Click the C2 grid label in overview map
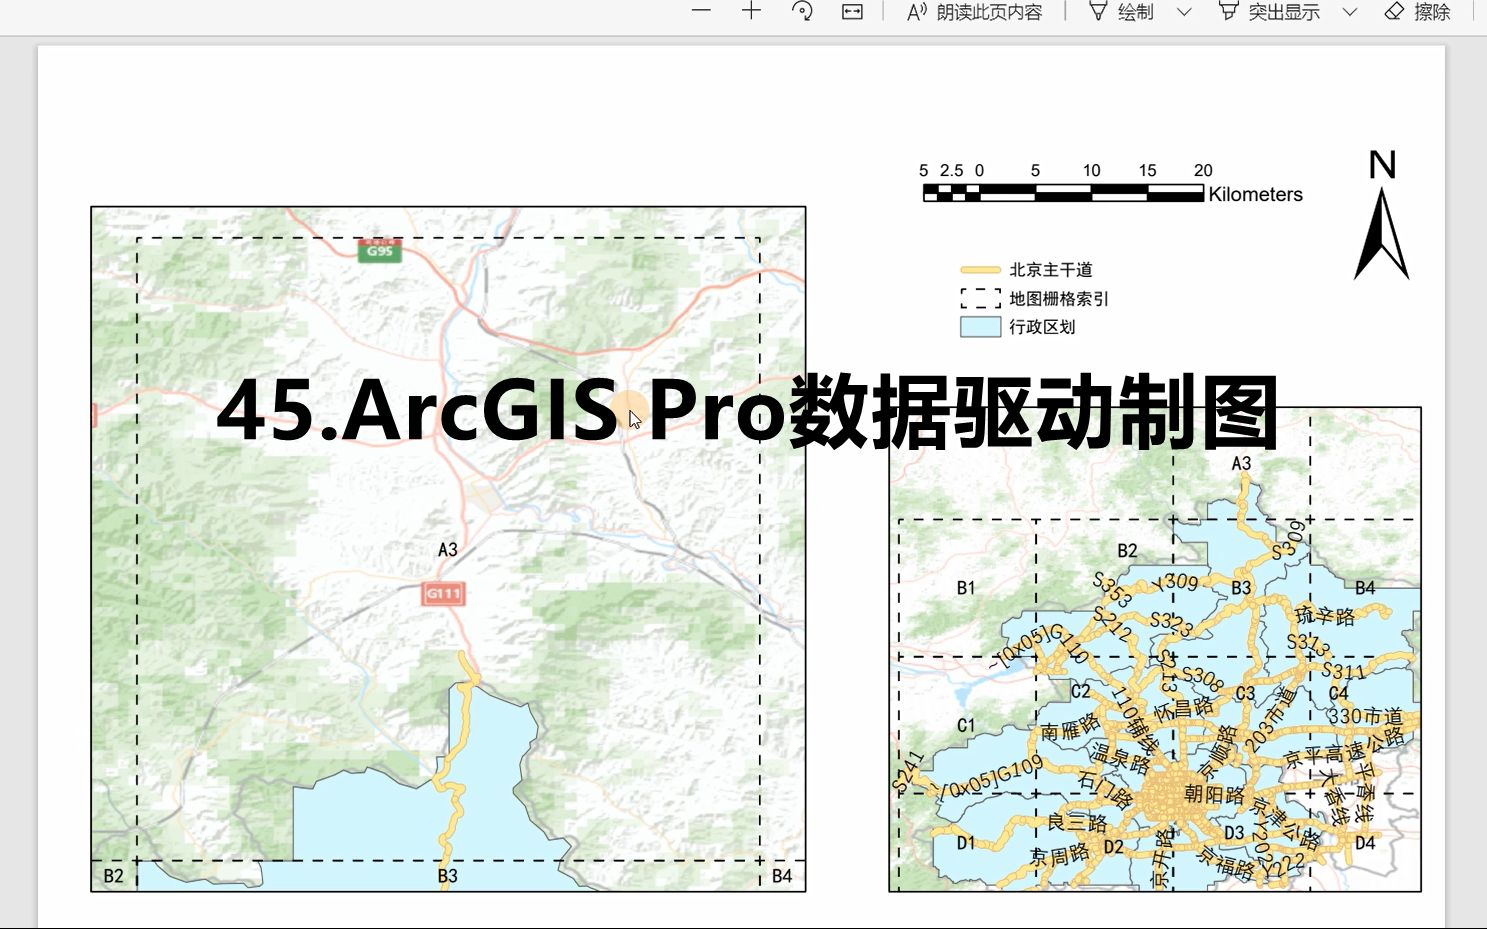1487x929 pixels. [1081, 691]
